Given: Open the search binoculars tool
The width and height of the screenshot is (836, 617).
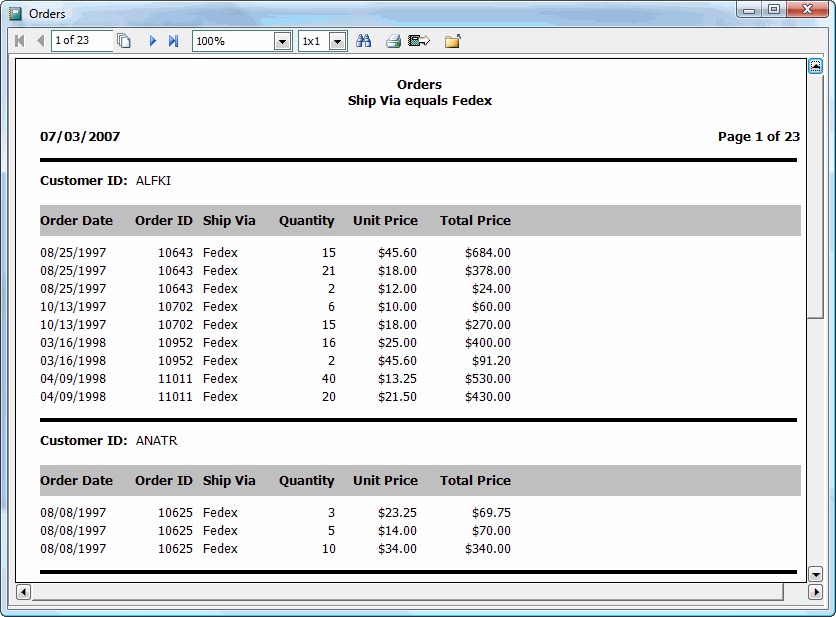Looking at the screenshot, I should click(x=364, y=41).
